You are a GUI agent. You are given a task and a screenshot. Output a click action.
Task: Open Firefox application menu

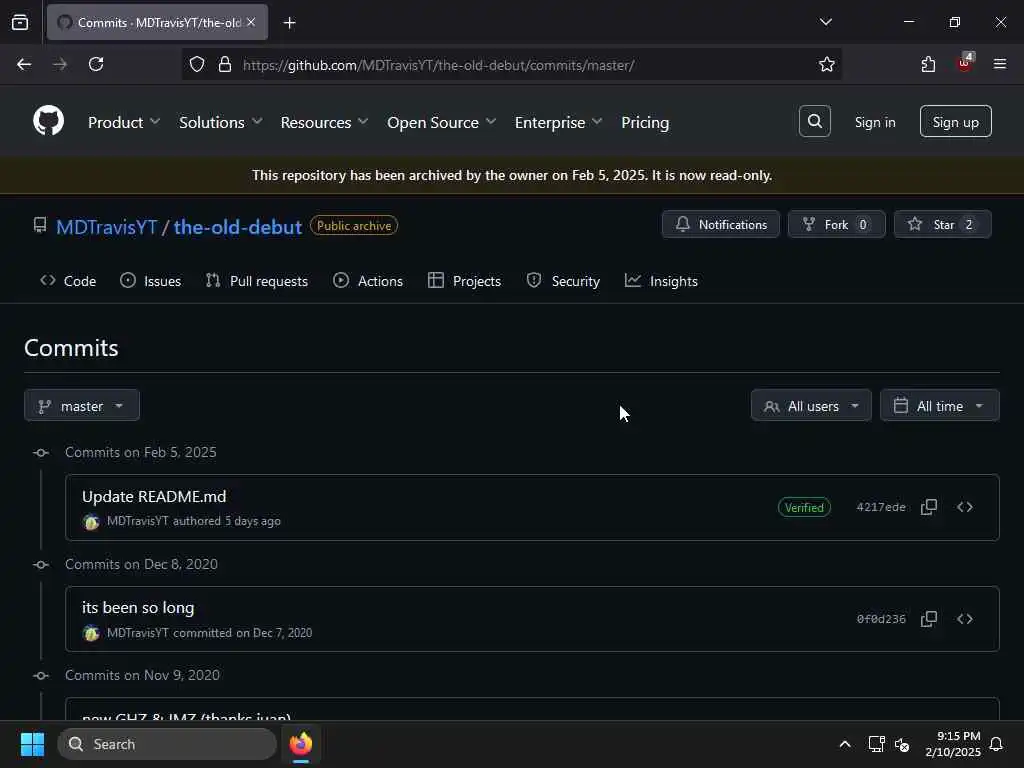tap(999, 64)
